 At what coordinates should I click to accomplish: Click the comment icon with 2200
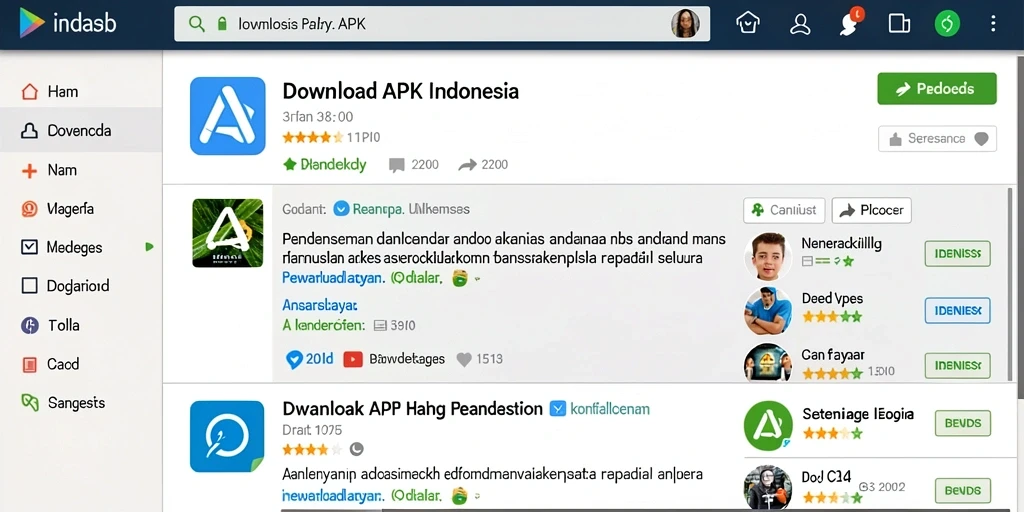(x=396, y=165)
